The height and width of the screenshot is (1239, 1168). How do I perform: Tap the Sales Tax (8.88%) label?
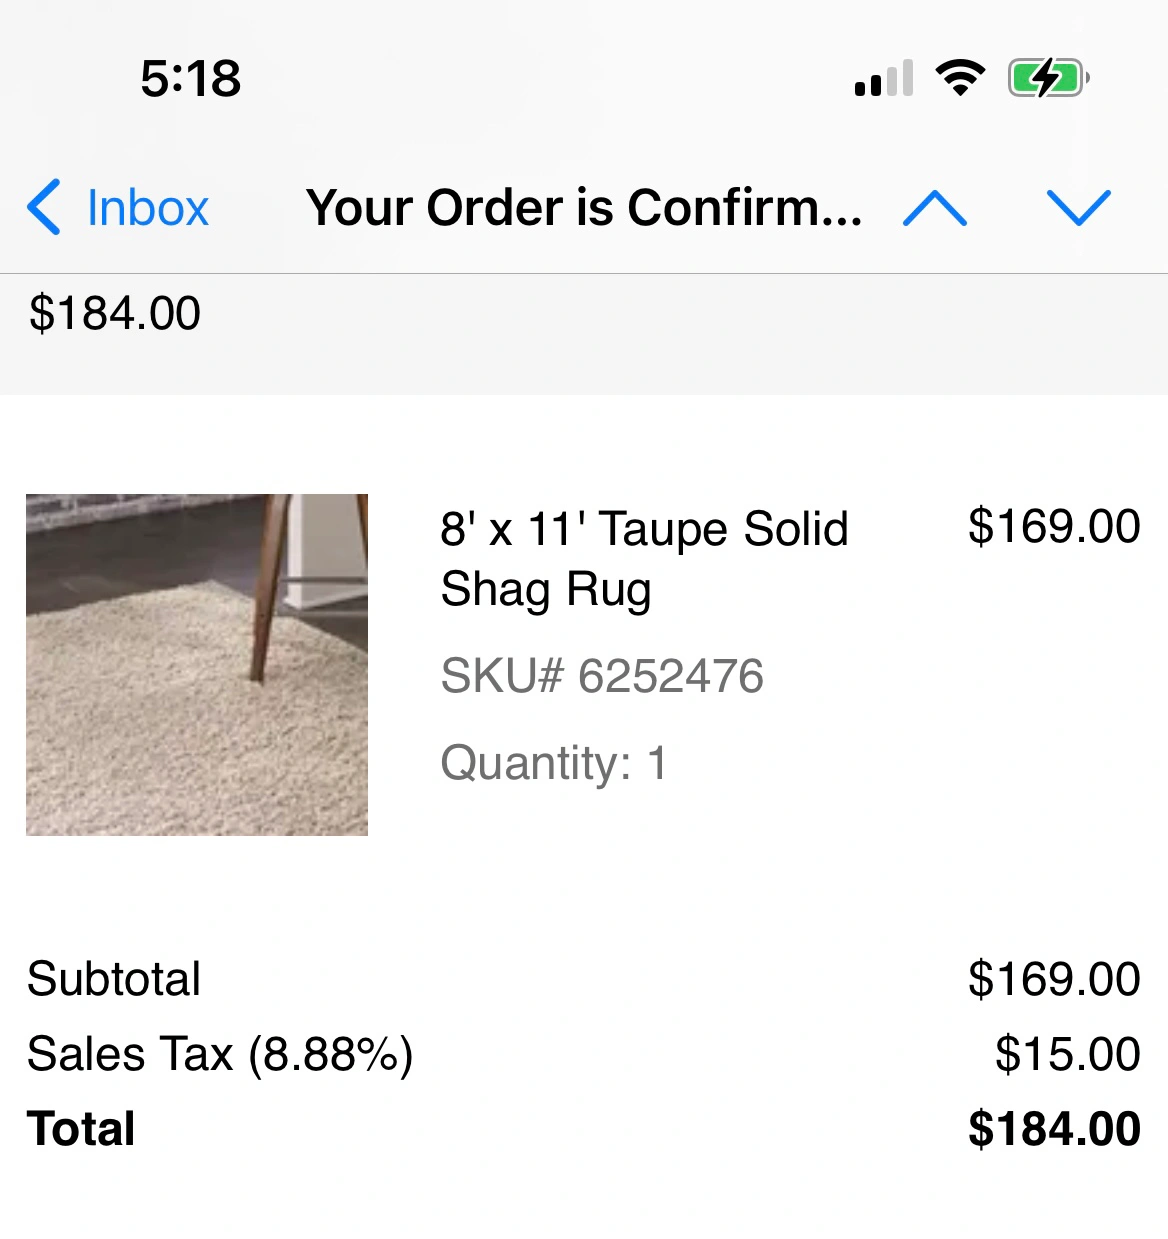(x=220, y=1054)
